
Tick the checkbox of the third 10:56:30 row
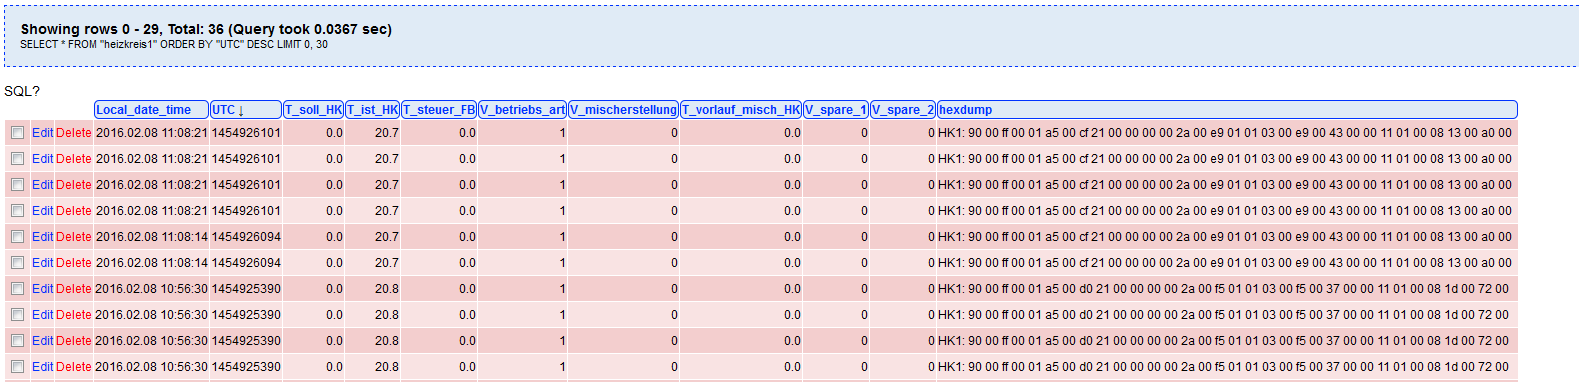[17, 341]
